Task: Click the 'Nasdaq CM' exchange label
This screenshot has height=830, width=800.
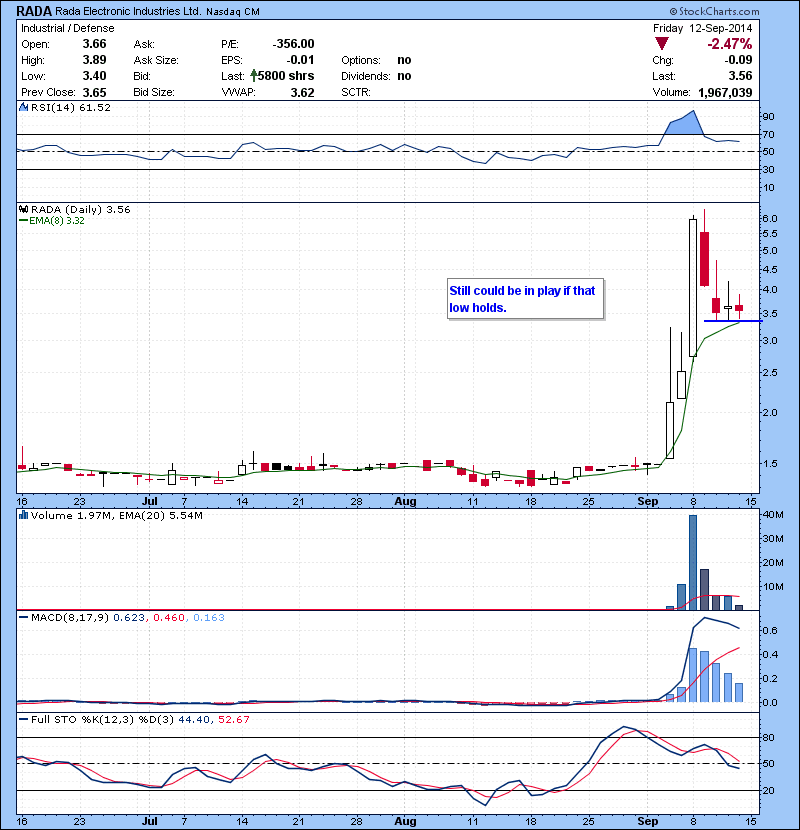Action: 233,12
